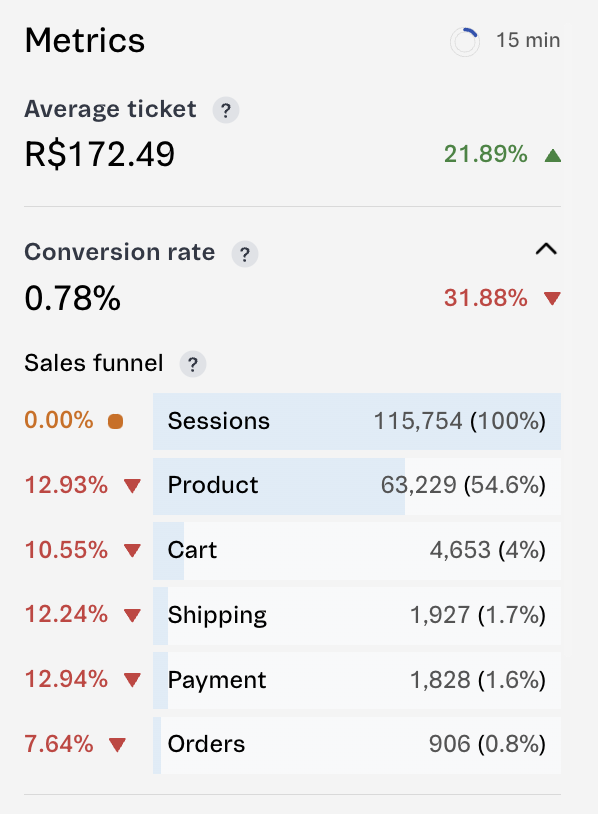
Task: Click the R$172.49 average ticket value
Action: 100,154
